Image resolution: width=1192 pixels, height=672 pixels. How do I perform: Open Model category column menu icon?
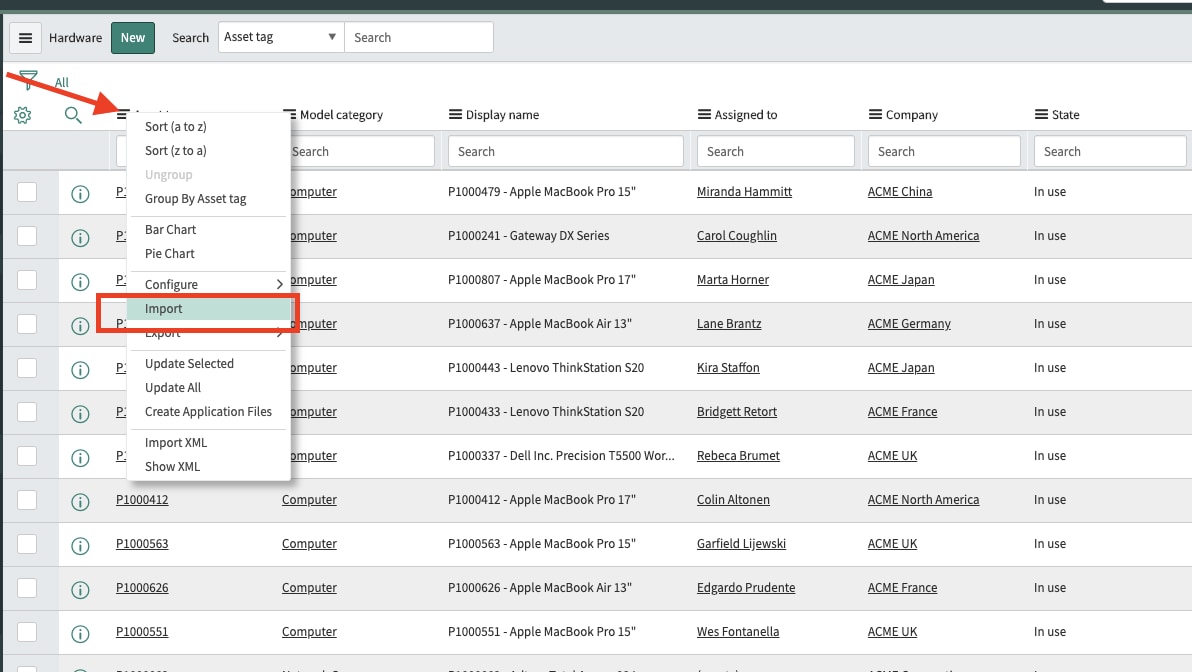290,115
